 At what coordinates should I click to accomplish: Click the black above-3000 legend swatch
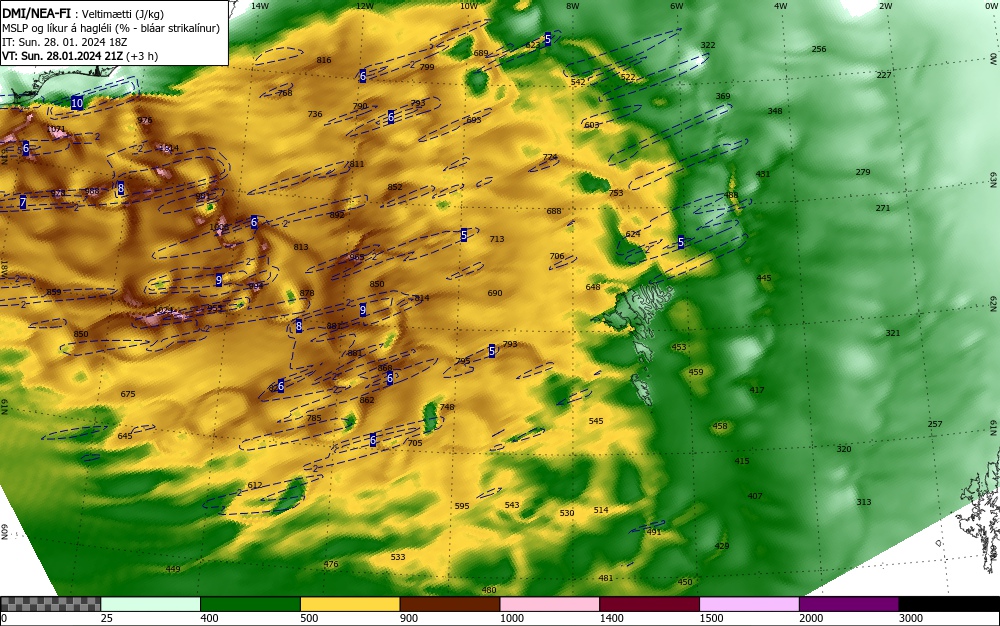(949, 604)
